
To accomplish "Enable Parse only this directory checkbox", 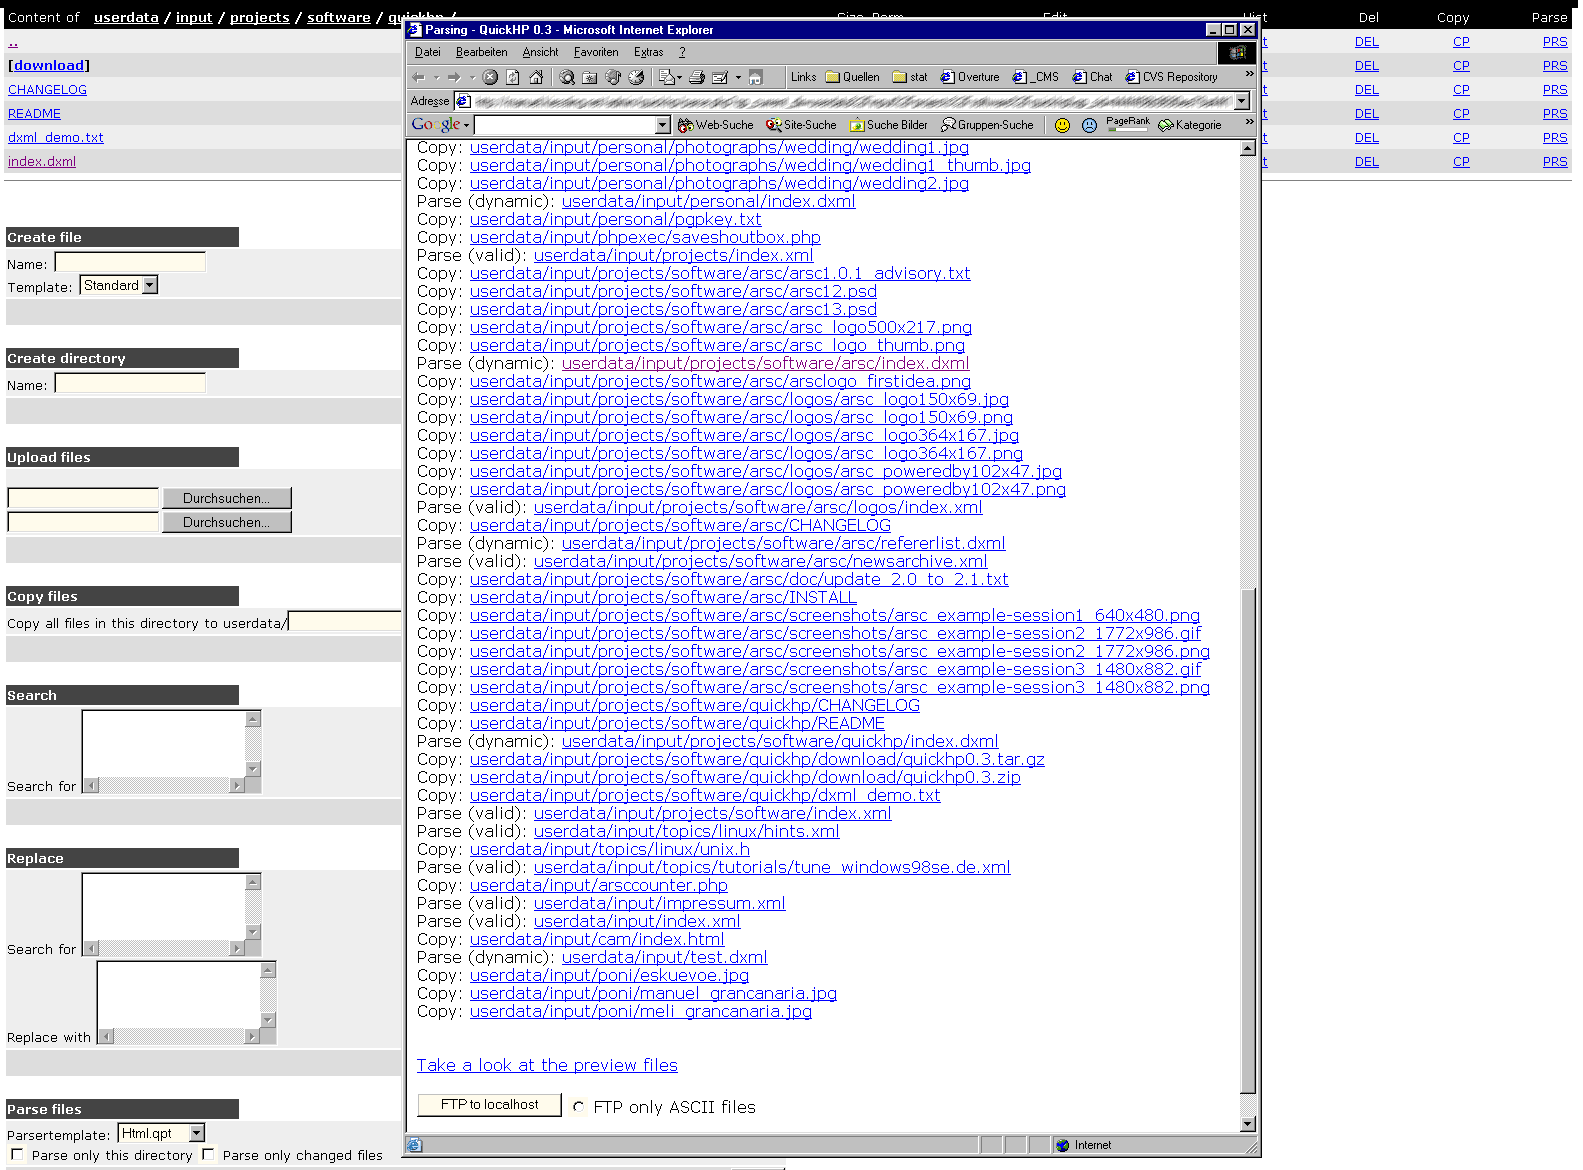I will coord(17,1154).
